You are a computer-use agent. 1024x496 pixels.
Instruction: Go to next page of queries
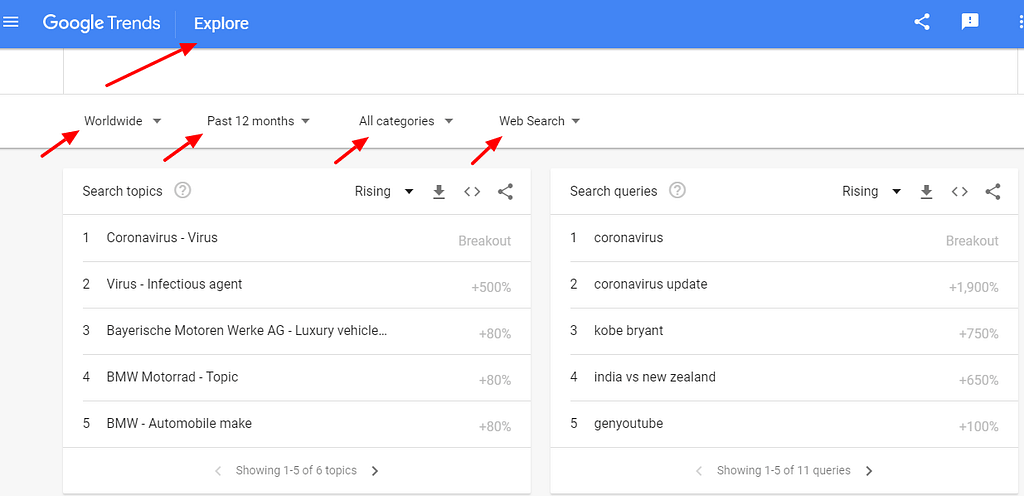click(x=869, y=471)
